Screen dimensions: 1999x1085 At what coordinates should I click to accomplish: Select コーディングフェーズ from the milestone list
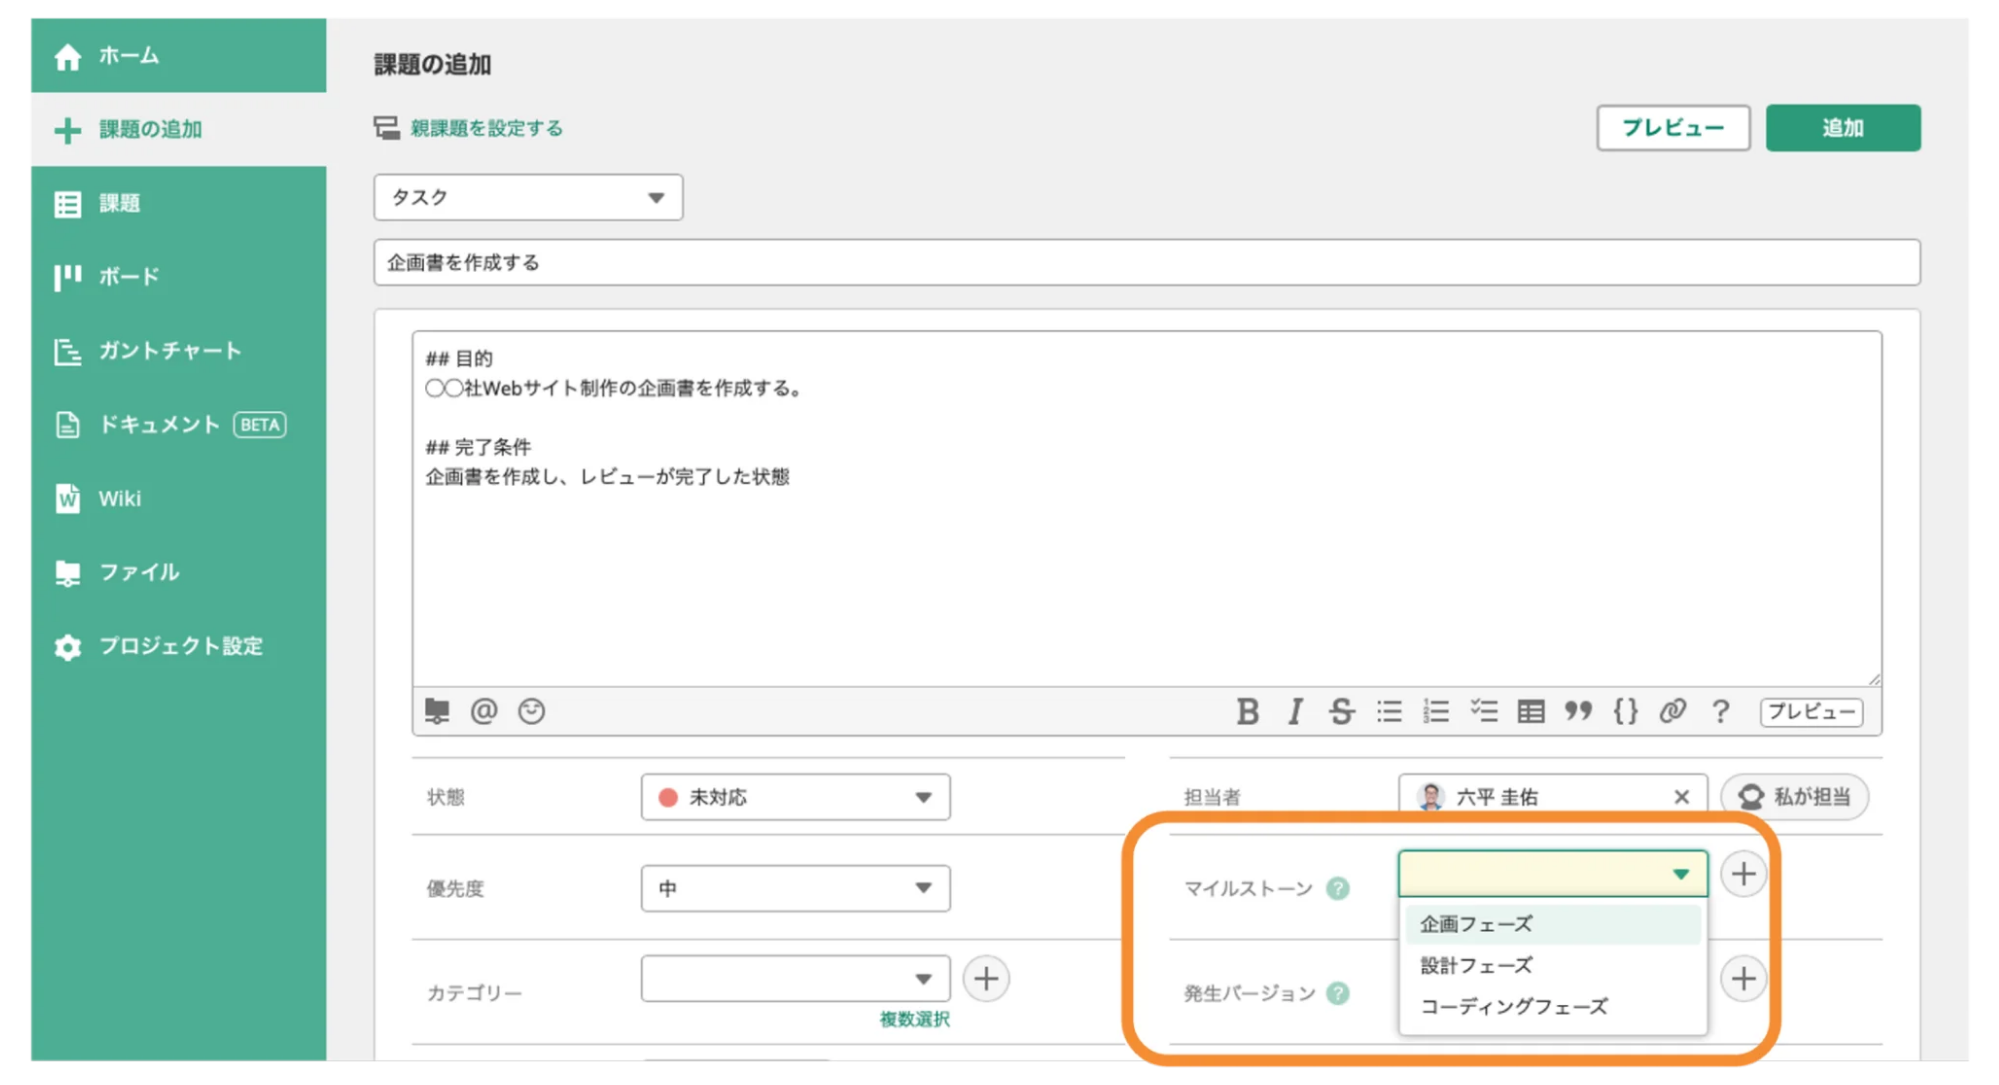click(x=1552, y=1007)
